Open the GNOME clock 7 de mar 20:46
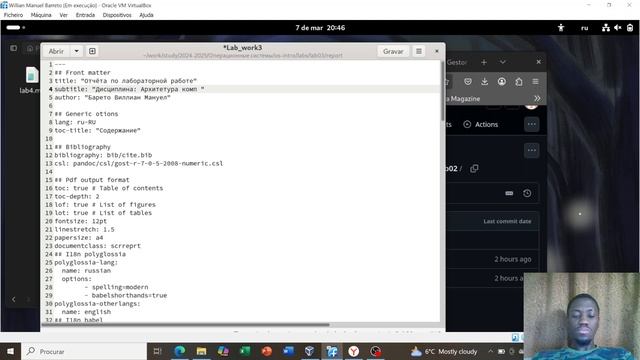This screenshot has width=640, height=360. click(320, 28)
